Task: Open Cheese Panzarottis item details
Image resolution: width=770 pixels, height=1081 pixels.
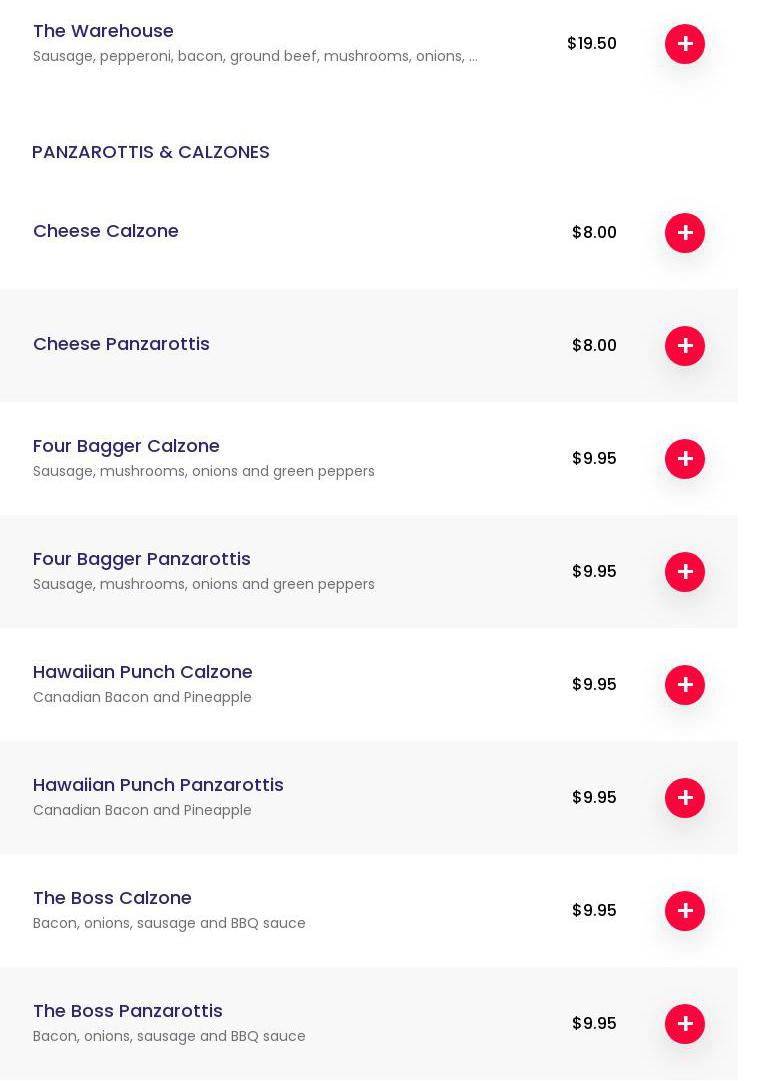Action: click(121, 344)
